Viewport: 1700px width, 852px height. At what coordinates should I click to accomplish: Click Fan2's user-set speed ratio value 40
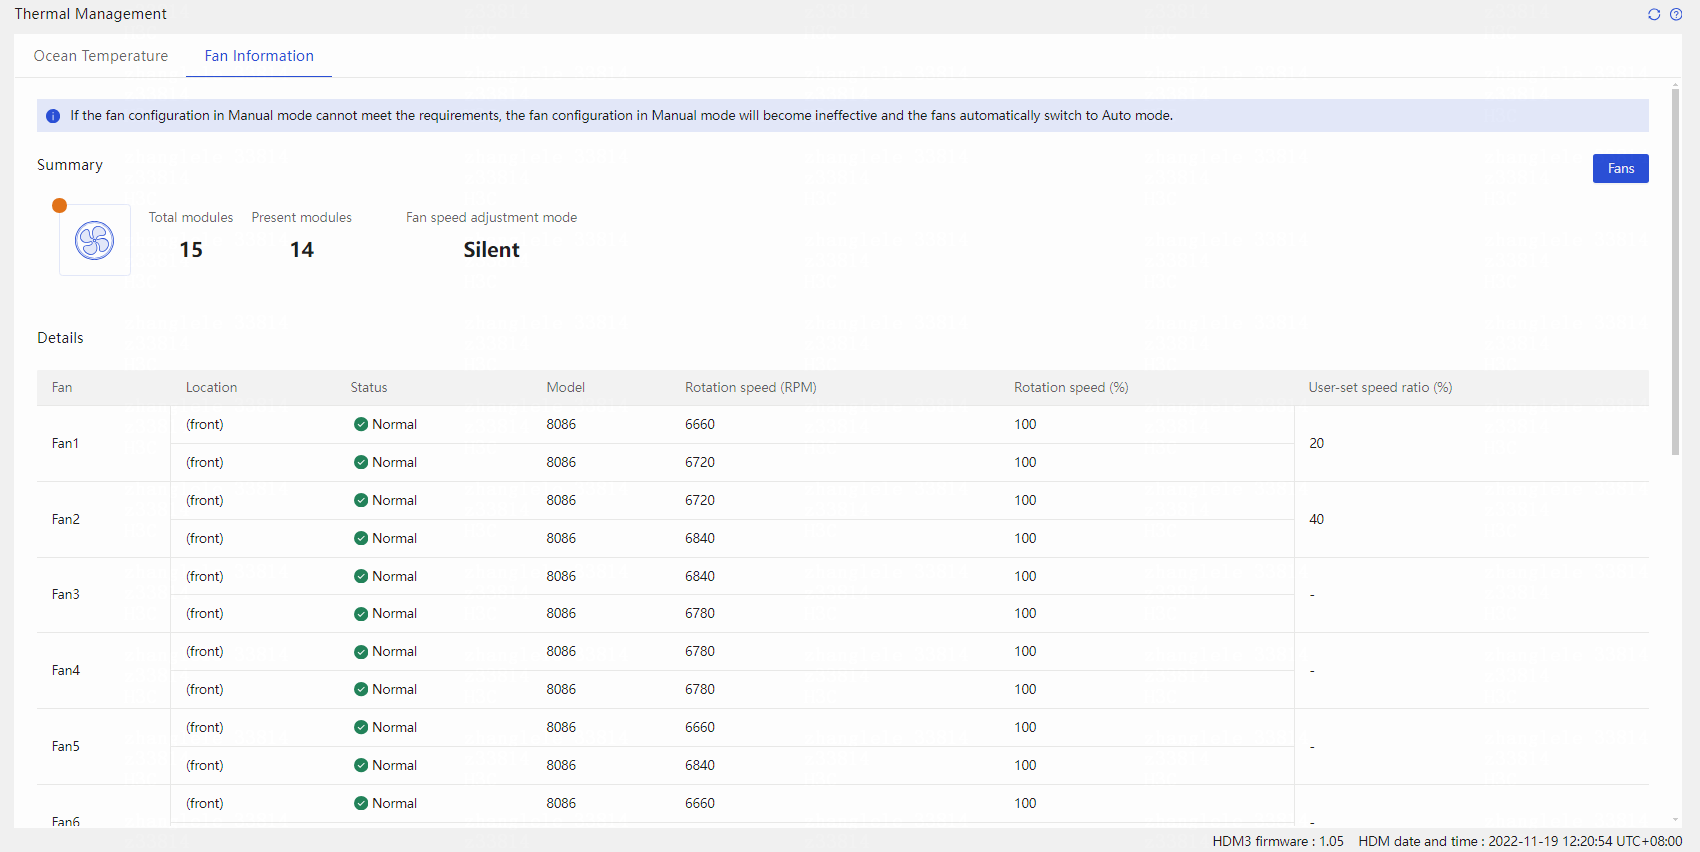point(1316,519)
